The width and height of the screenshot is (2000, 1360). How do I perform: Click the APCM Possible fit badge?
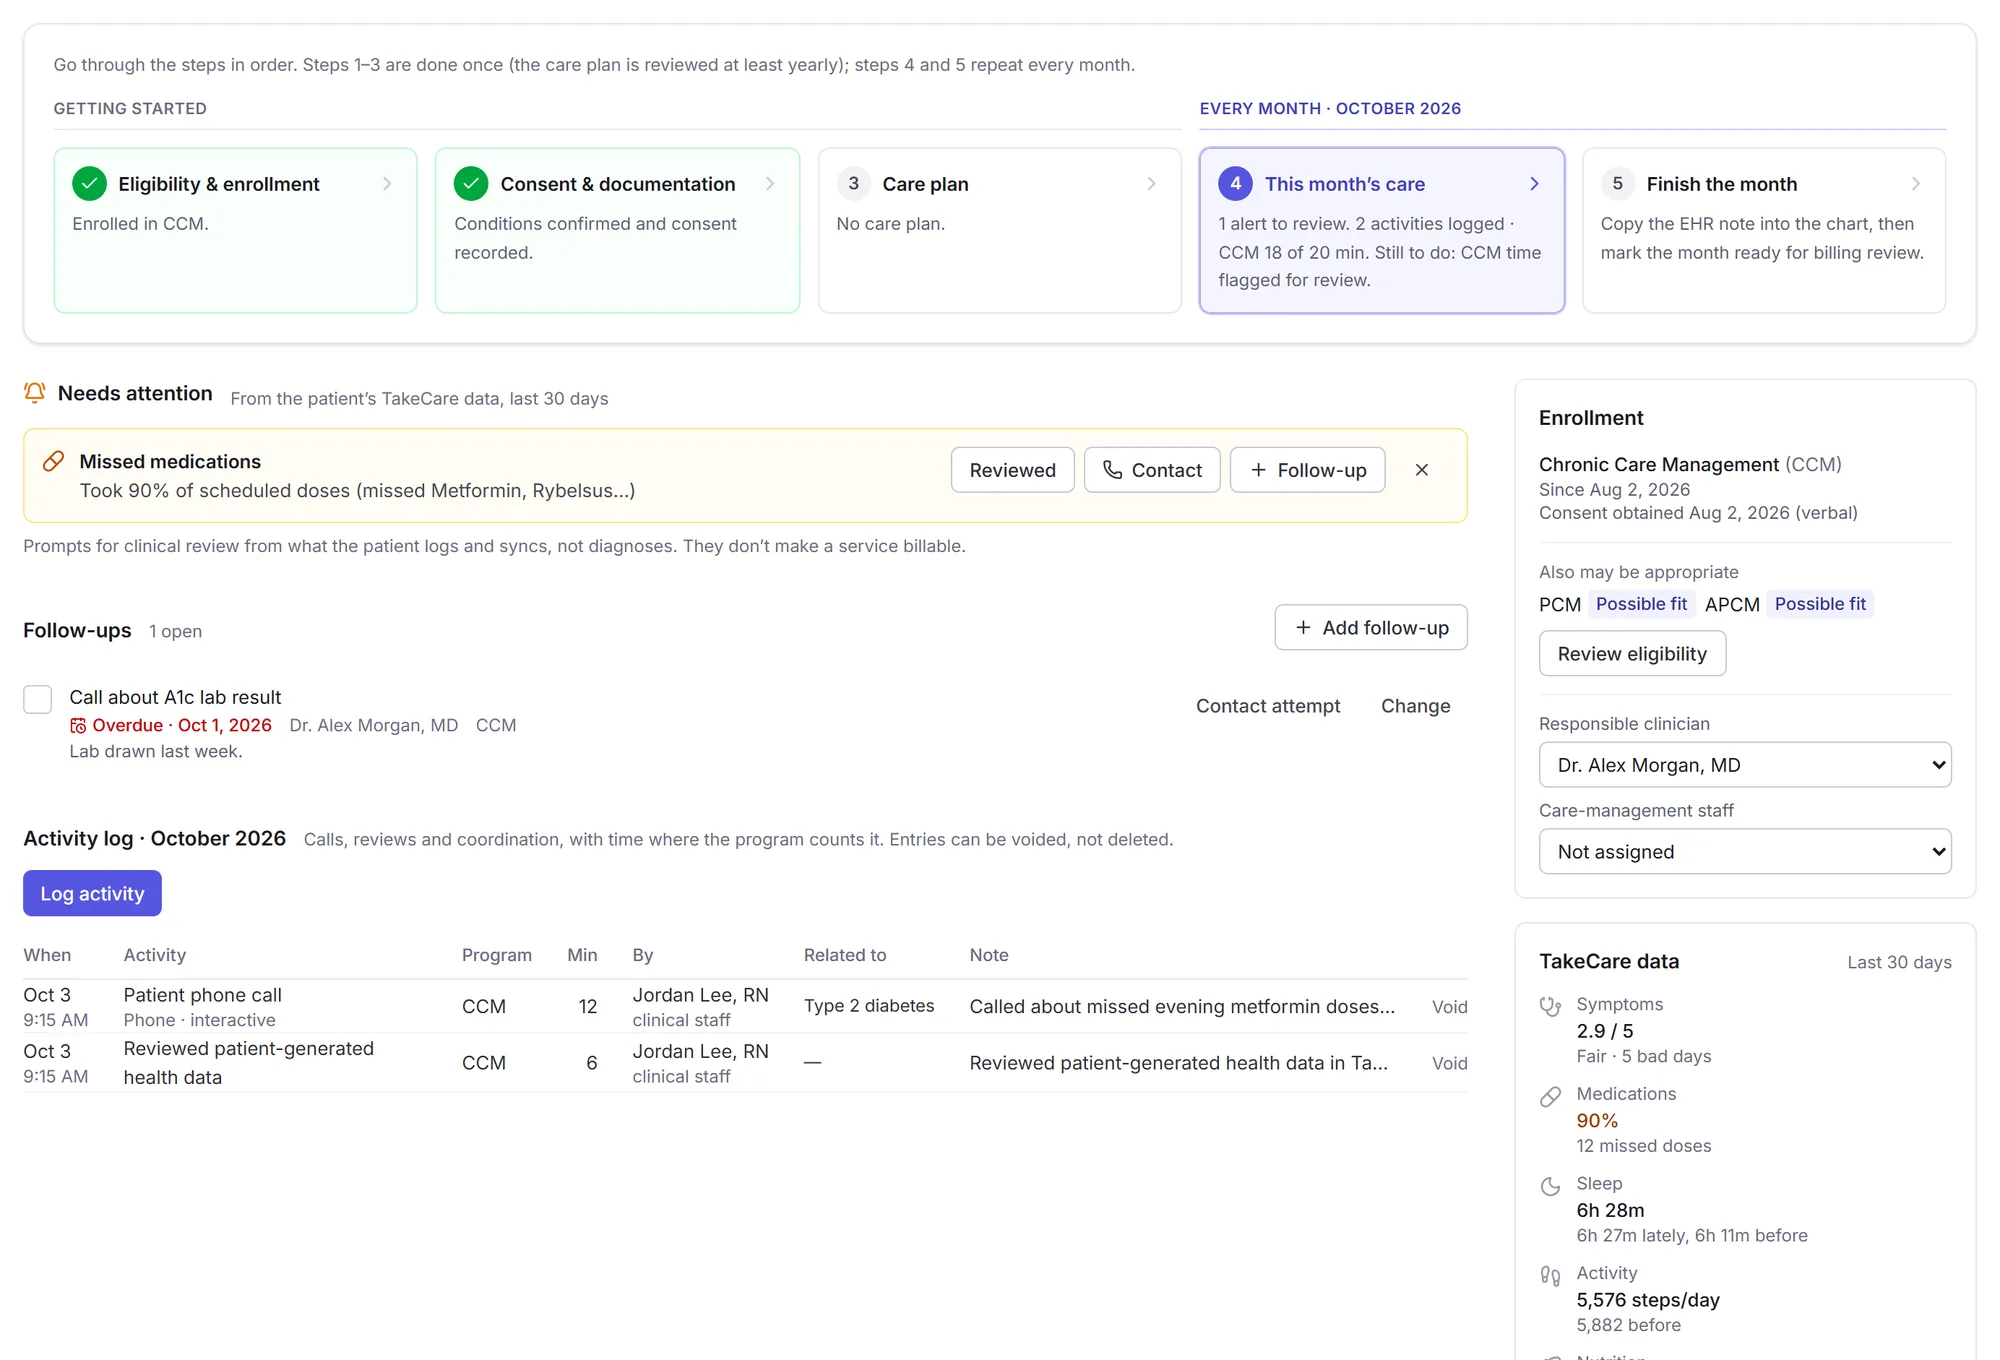[1820, 604]
